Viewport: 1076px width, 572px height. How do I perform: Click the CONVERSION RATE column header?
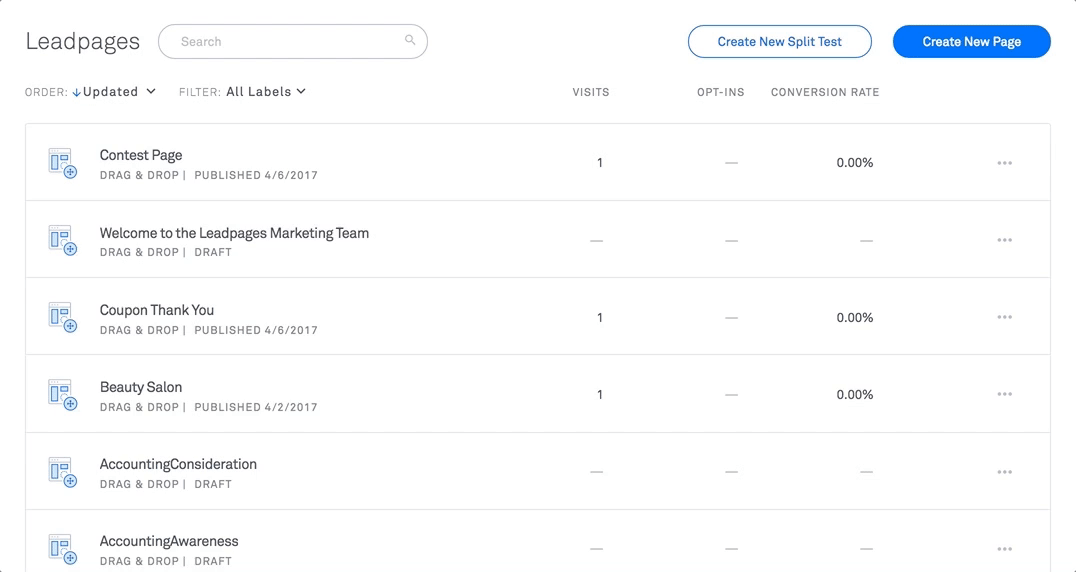tap(825, 92)
